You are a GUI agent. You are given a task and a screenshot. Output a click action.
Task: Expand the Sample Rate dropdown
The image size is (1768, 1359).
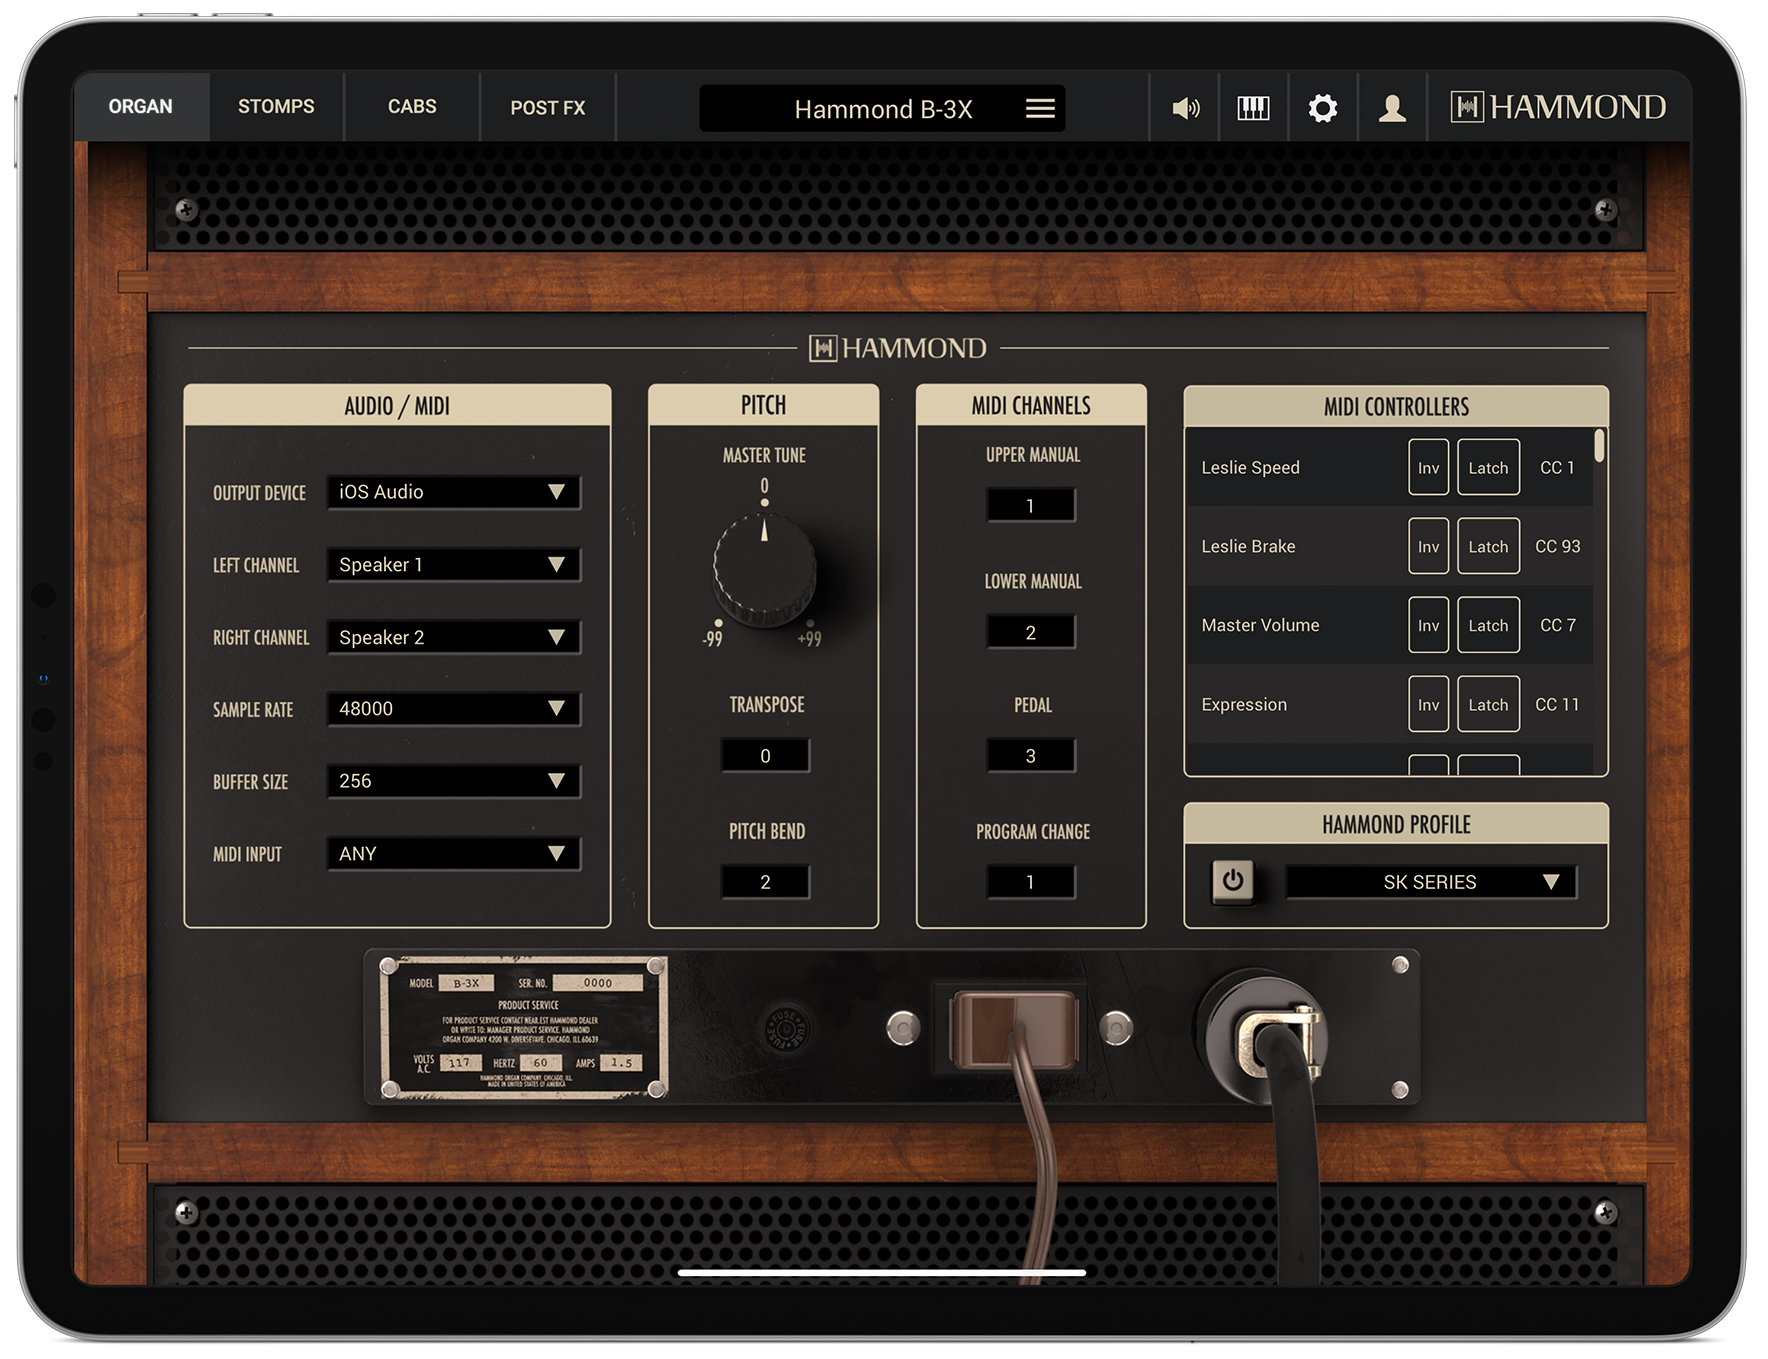pos(454,709)
